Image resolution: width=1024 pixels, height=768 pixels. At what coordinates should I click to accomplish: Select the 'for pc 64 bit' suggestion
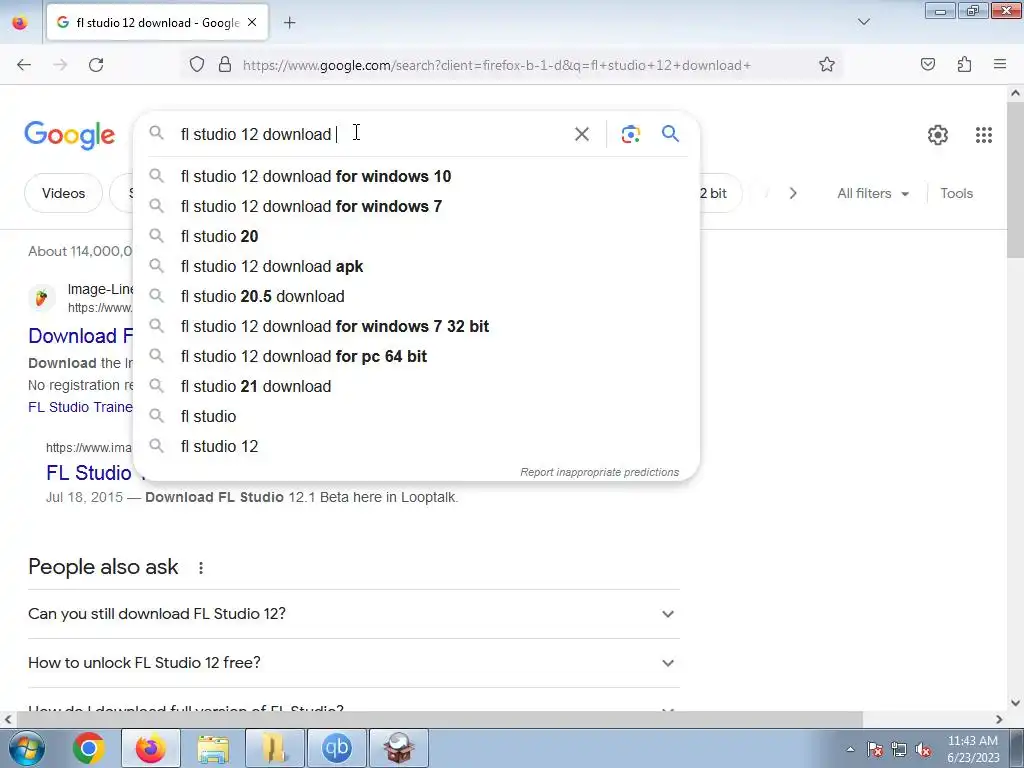416,357
